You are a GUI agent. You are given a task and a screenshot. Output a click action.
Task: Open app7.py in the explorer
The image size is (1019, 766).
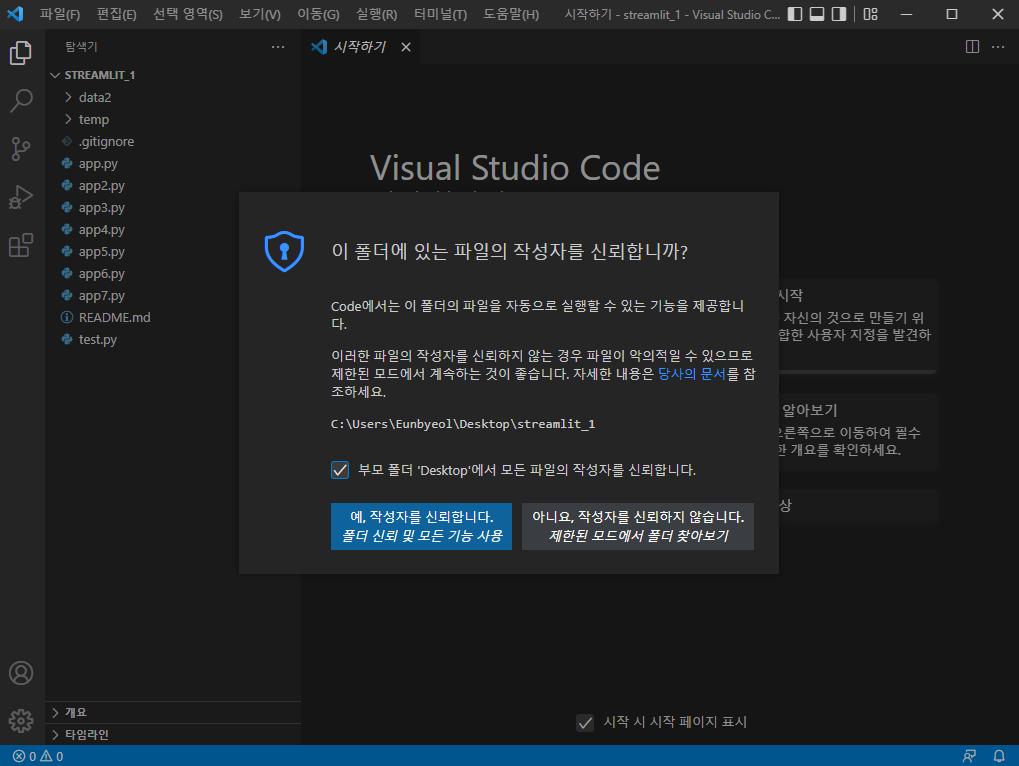(x=173, y=295)
